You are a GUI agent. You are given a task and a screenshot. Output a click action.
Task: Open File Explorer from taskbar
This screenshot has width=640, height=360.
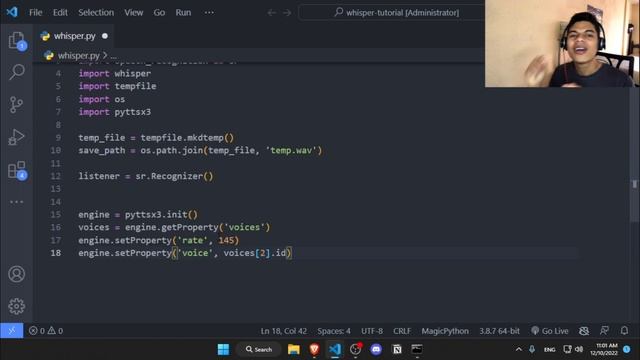point(293,349)
